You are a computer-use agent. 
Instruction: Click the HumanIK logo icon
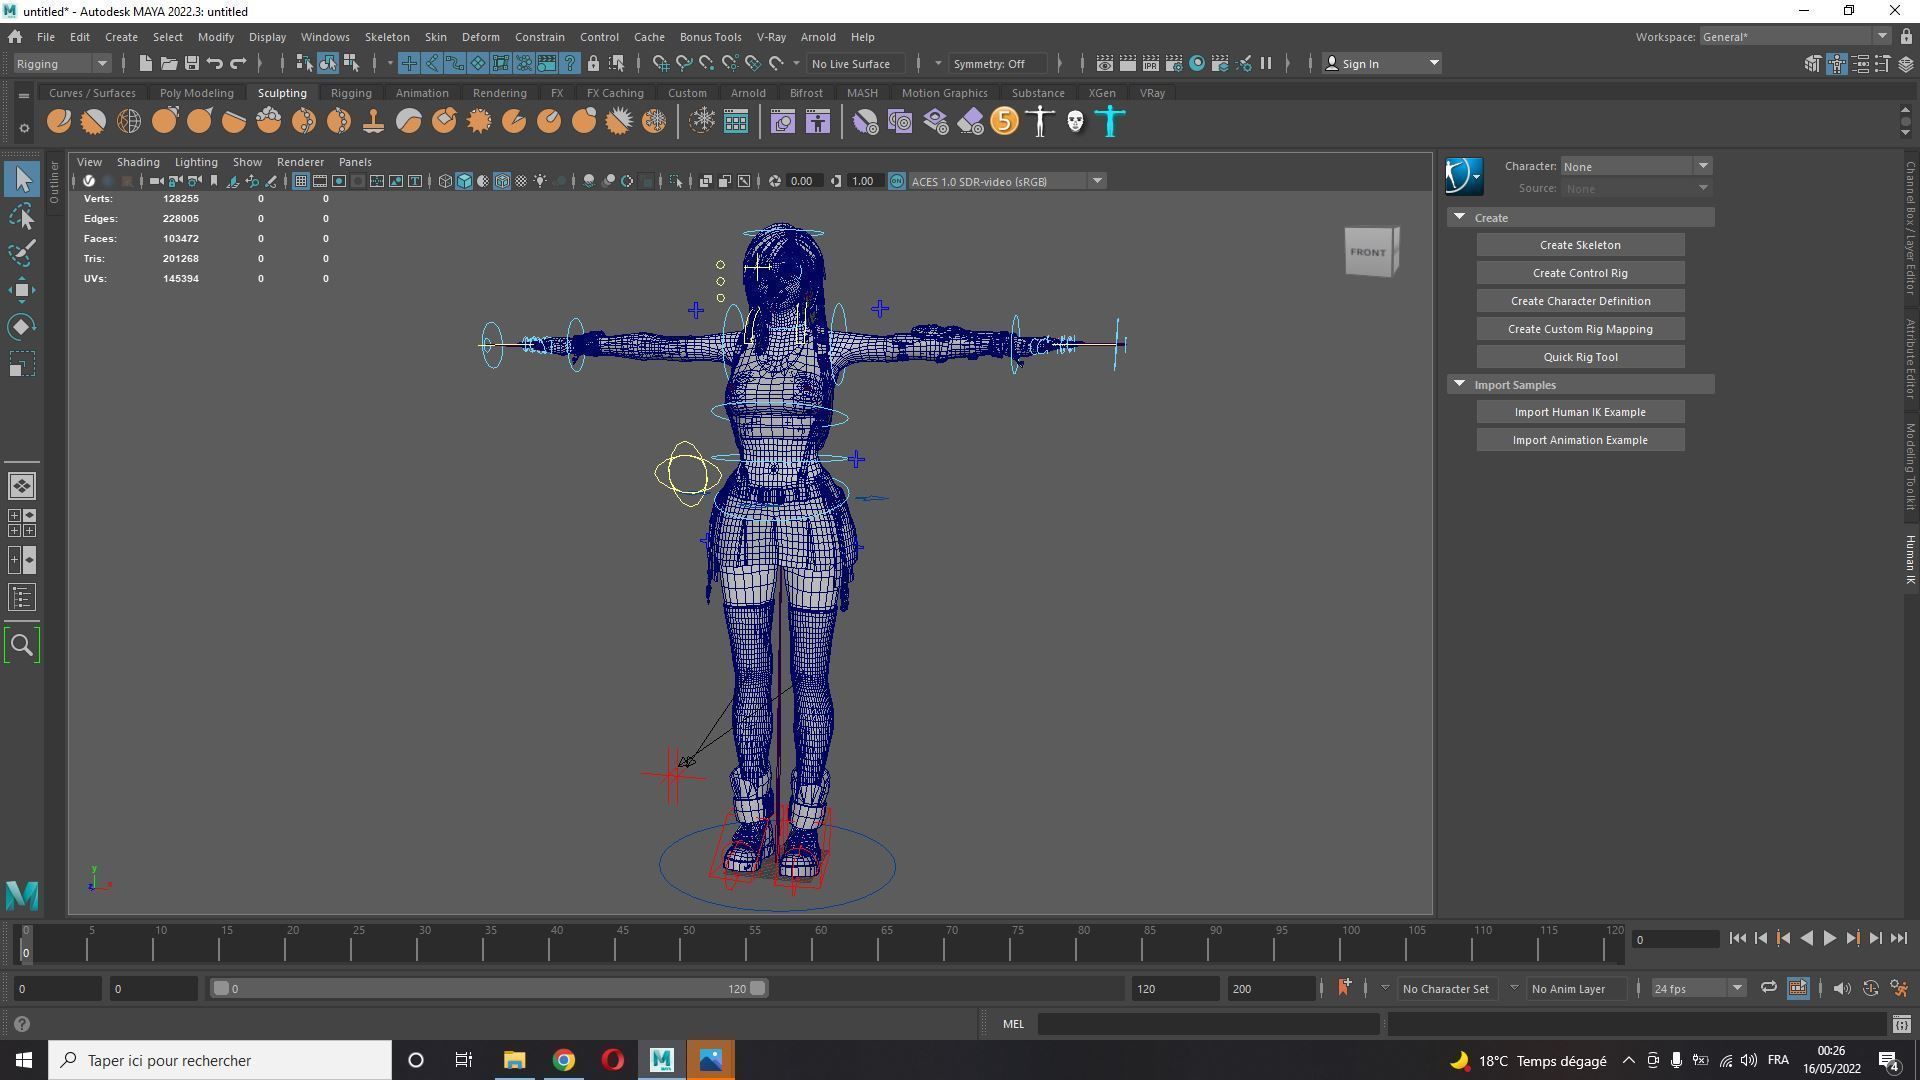point(1463,176)
